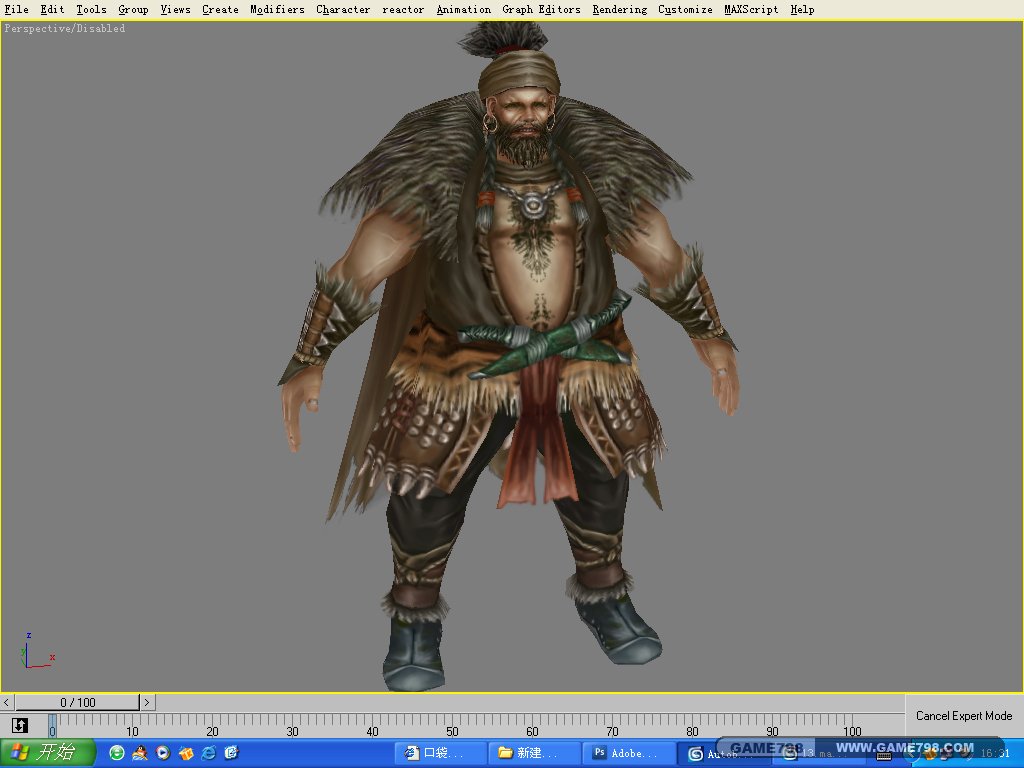Image resolution: width=1024 pixels, height=768 pixels.
Task: Click frame 50 on the timeline
Action: coord(452,731)
